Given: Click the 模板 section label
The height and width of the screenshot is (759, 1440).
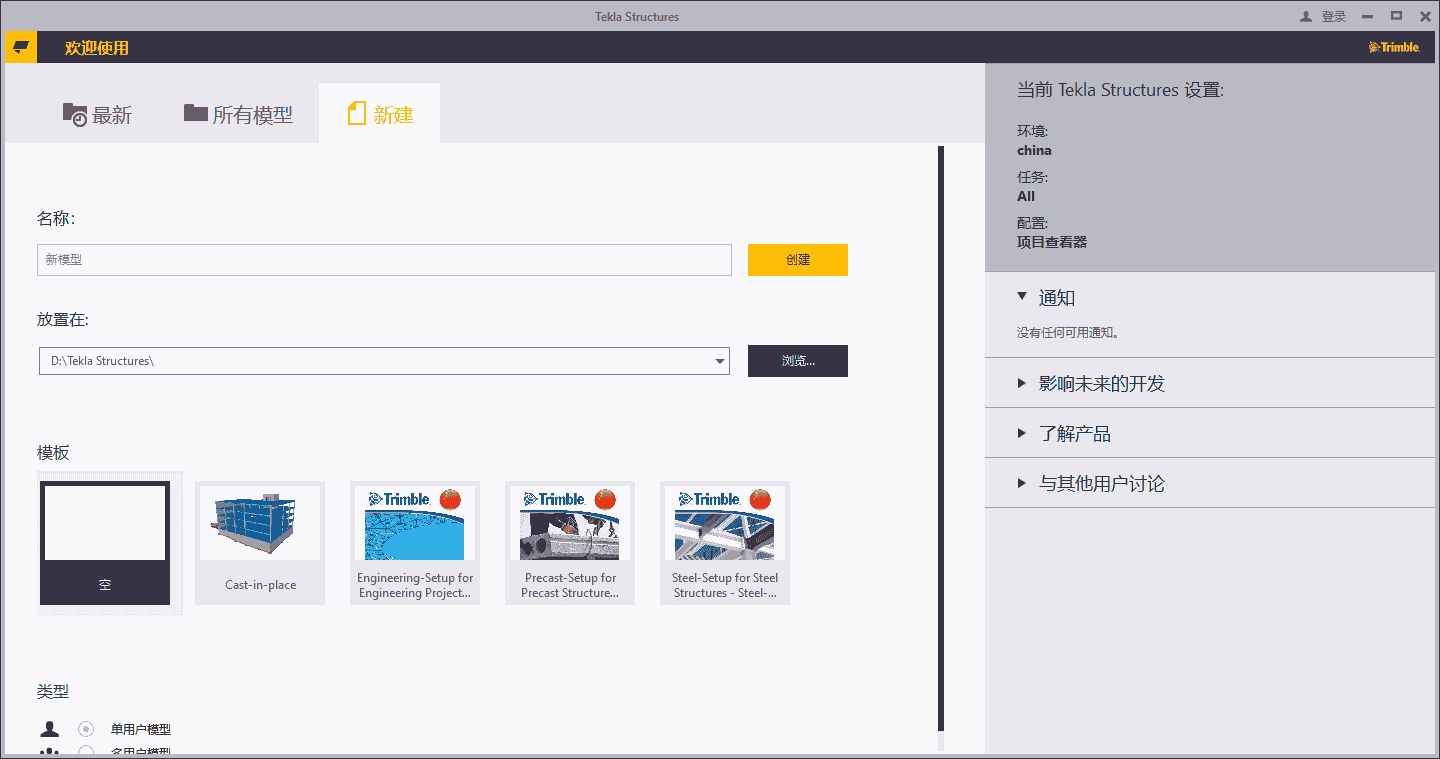Looking at the screenshot, I should click(x=53, y=453).
